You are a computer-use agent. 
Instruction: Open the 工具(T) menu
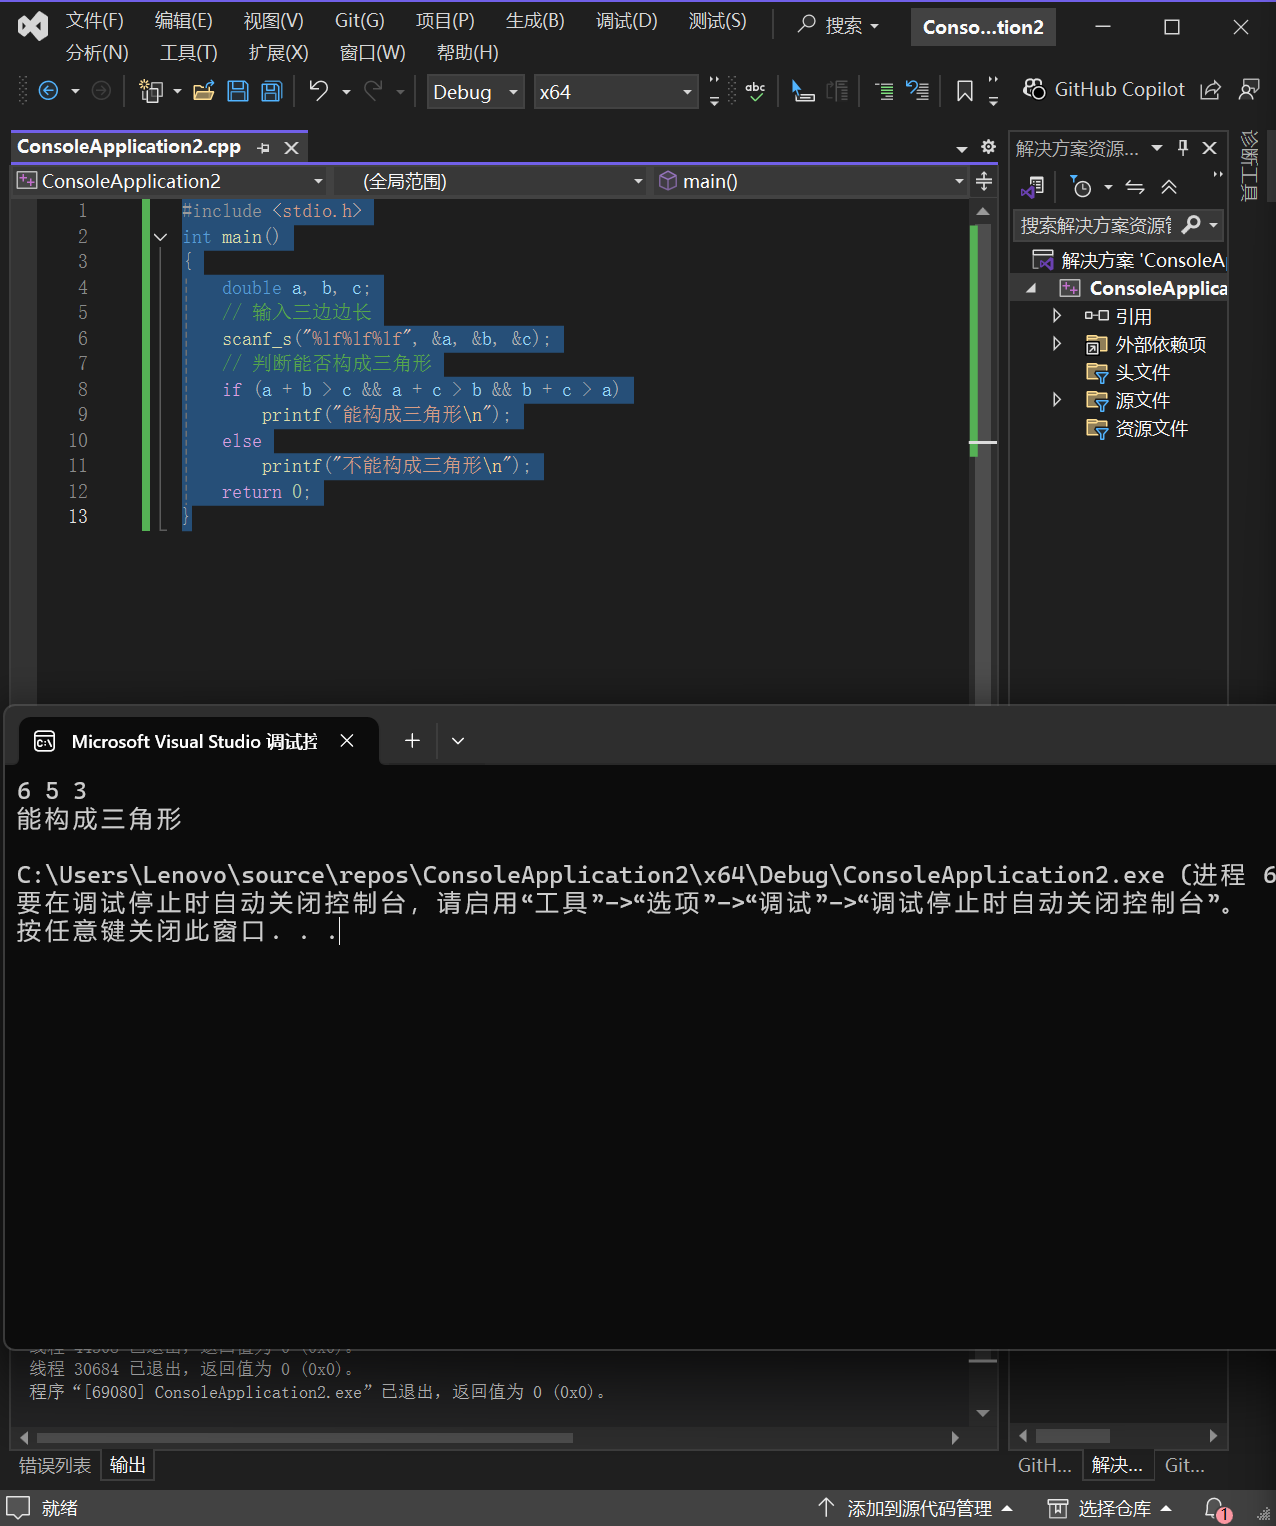(x=188, y=52)
